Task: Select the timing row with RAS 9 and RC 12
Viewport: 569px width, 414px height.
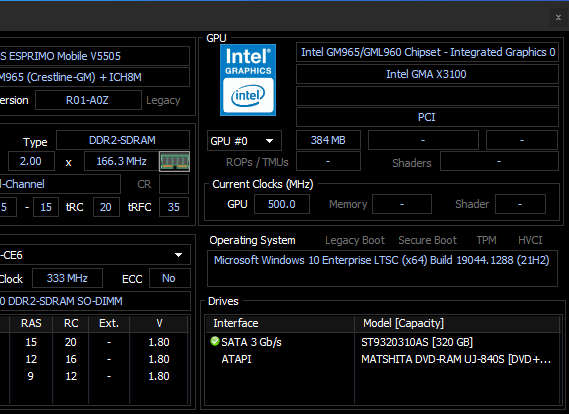Action: (94, 376)
